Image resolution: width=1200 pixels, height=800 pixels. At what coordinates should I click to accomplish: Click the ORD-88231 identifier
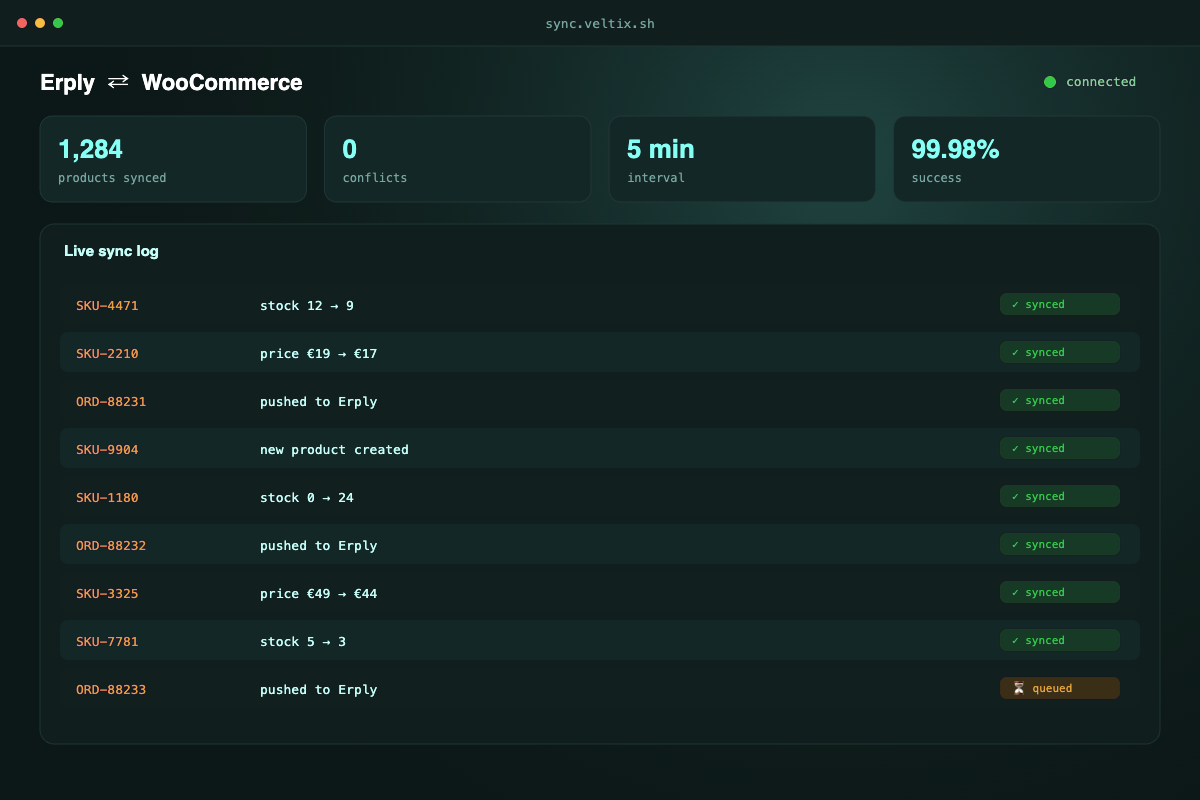(111, 402)
